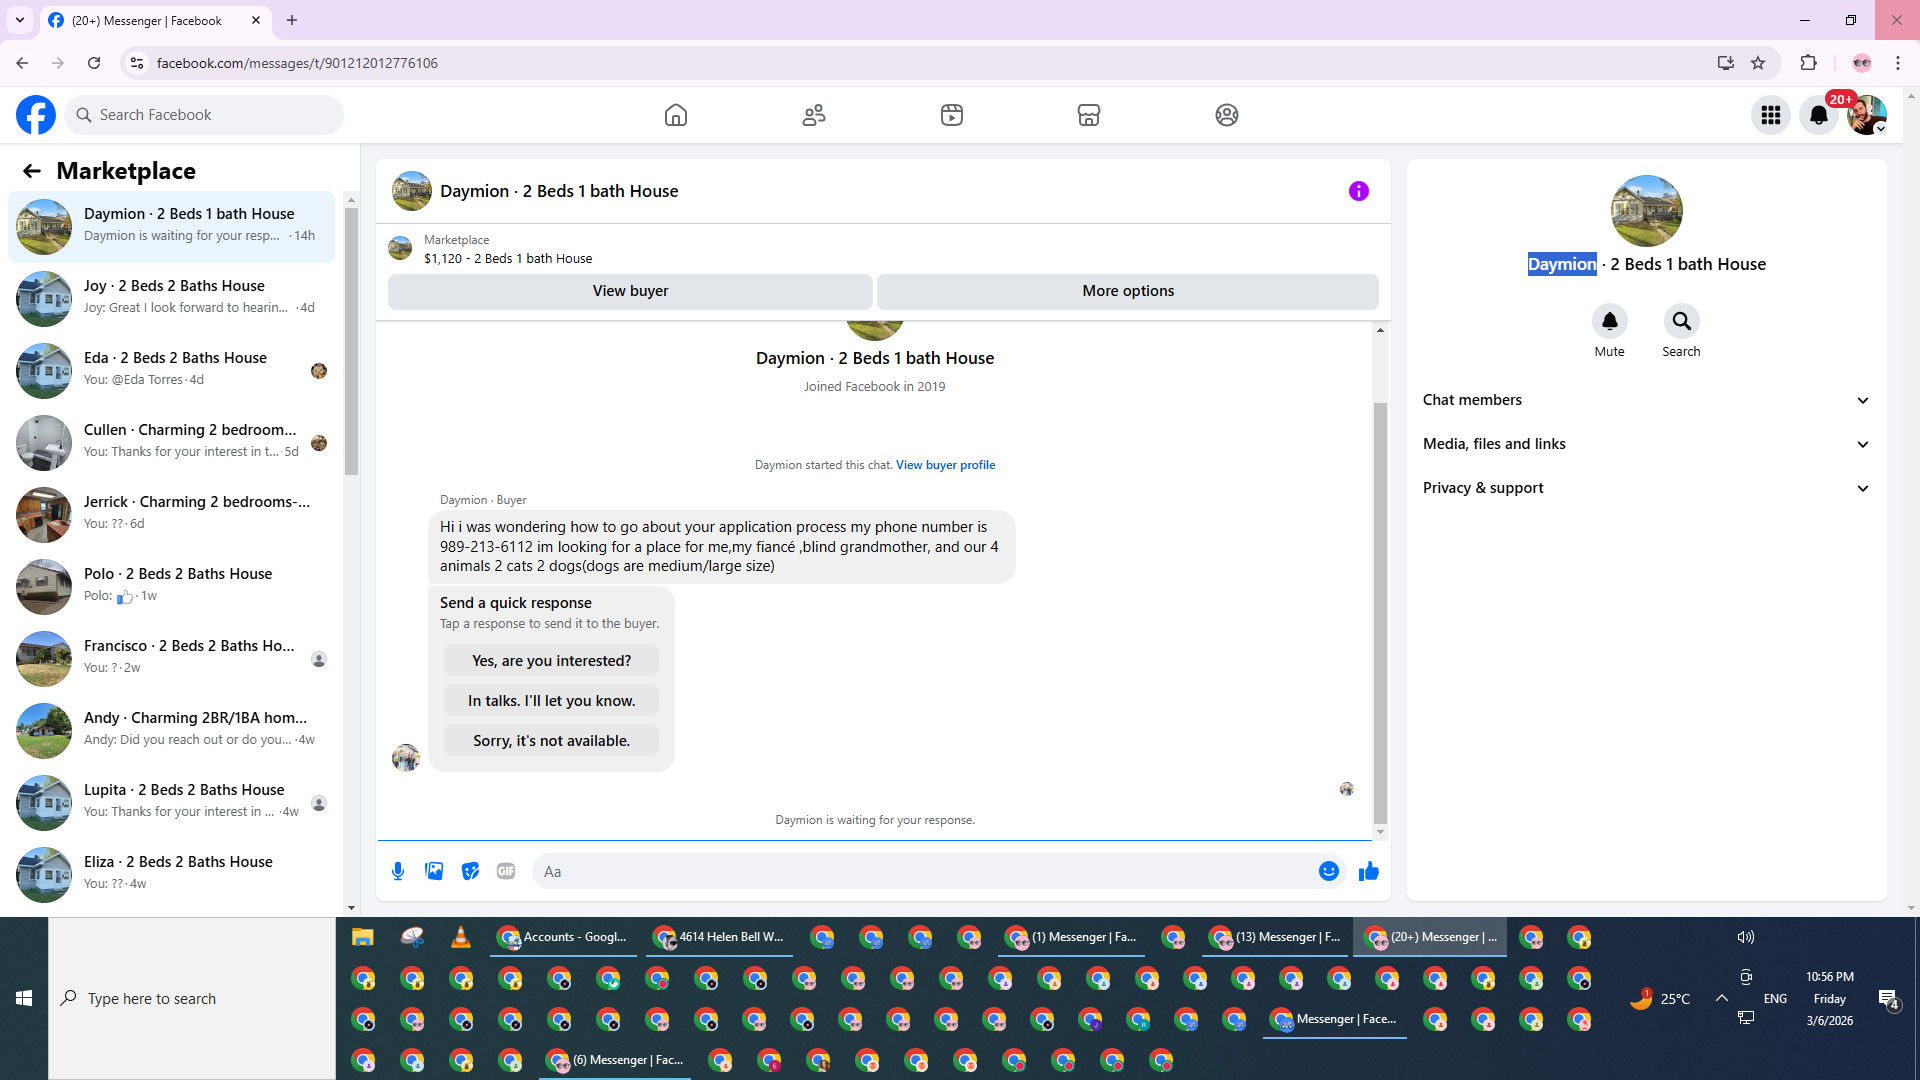Expand Privacy & support section
Screen dimensions: 1920x1080
tap(1646, 488)
